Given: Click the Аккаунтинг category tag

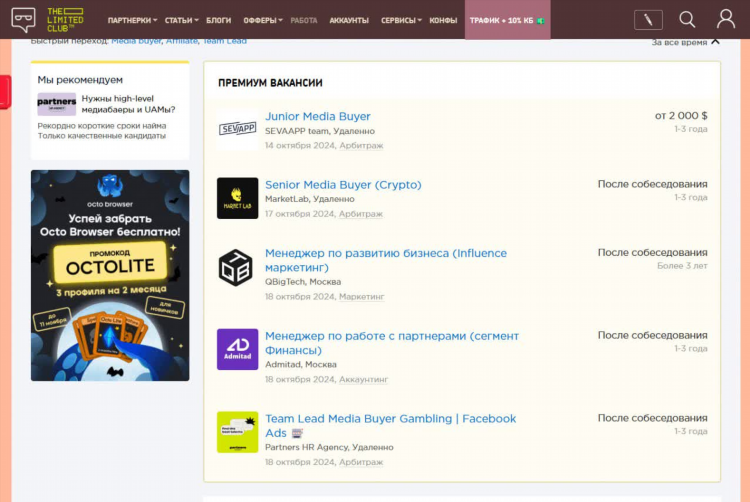Looking at the screenshot, I should (364, 379).
